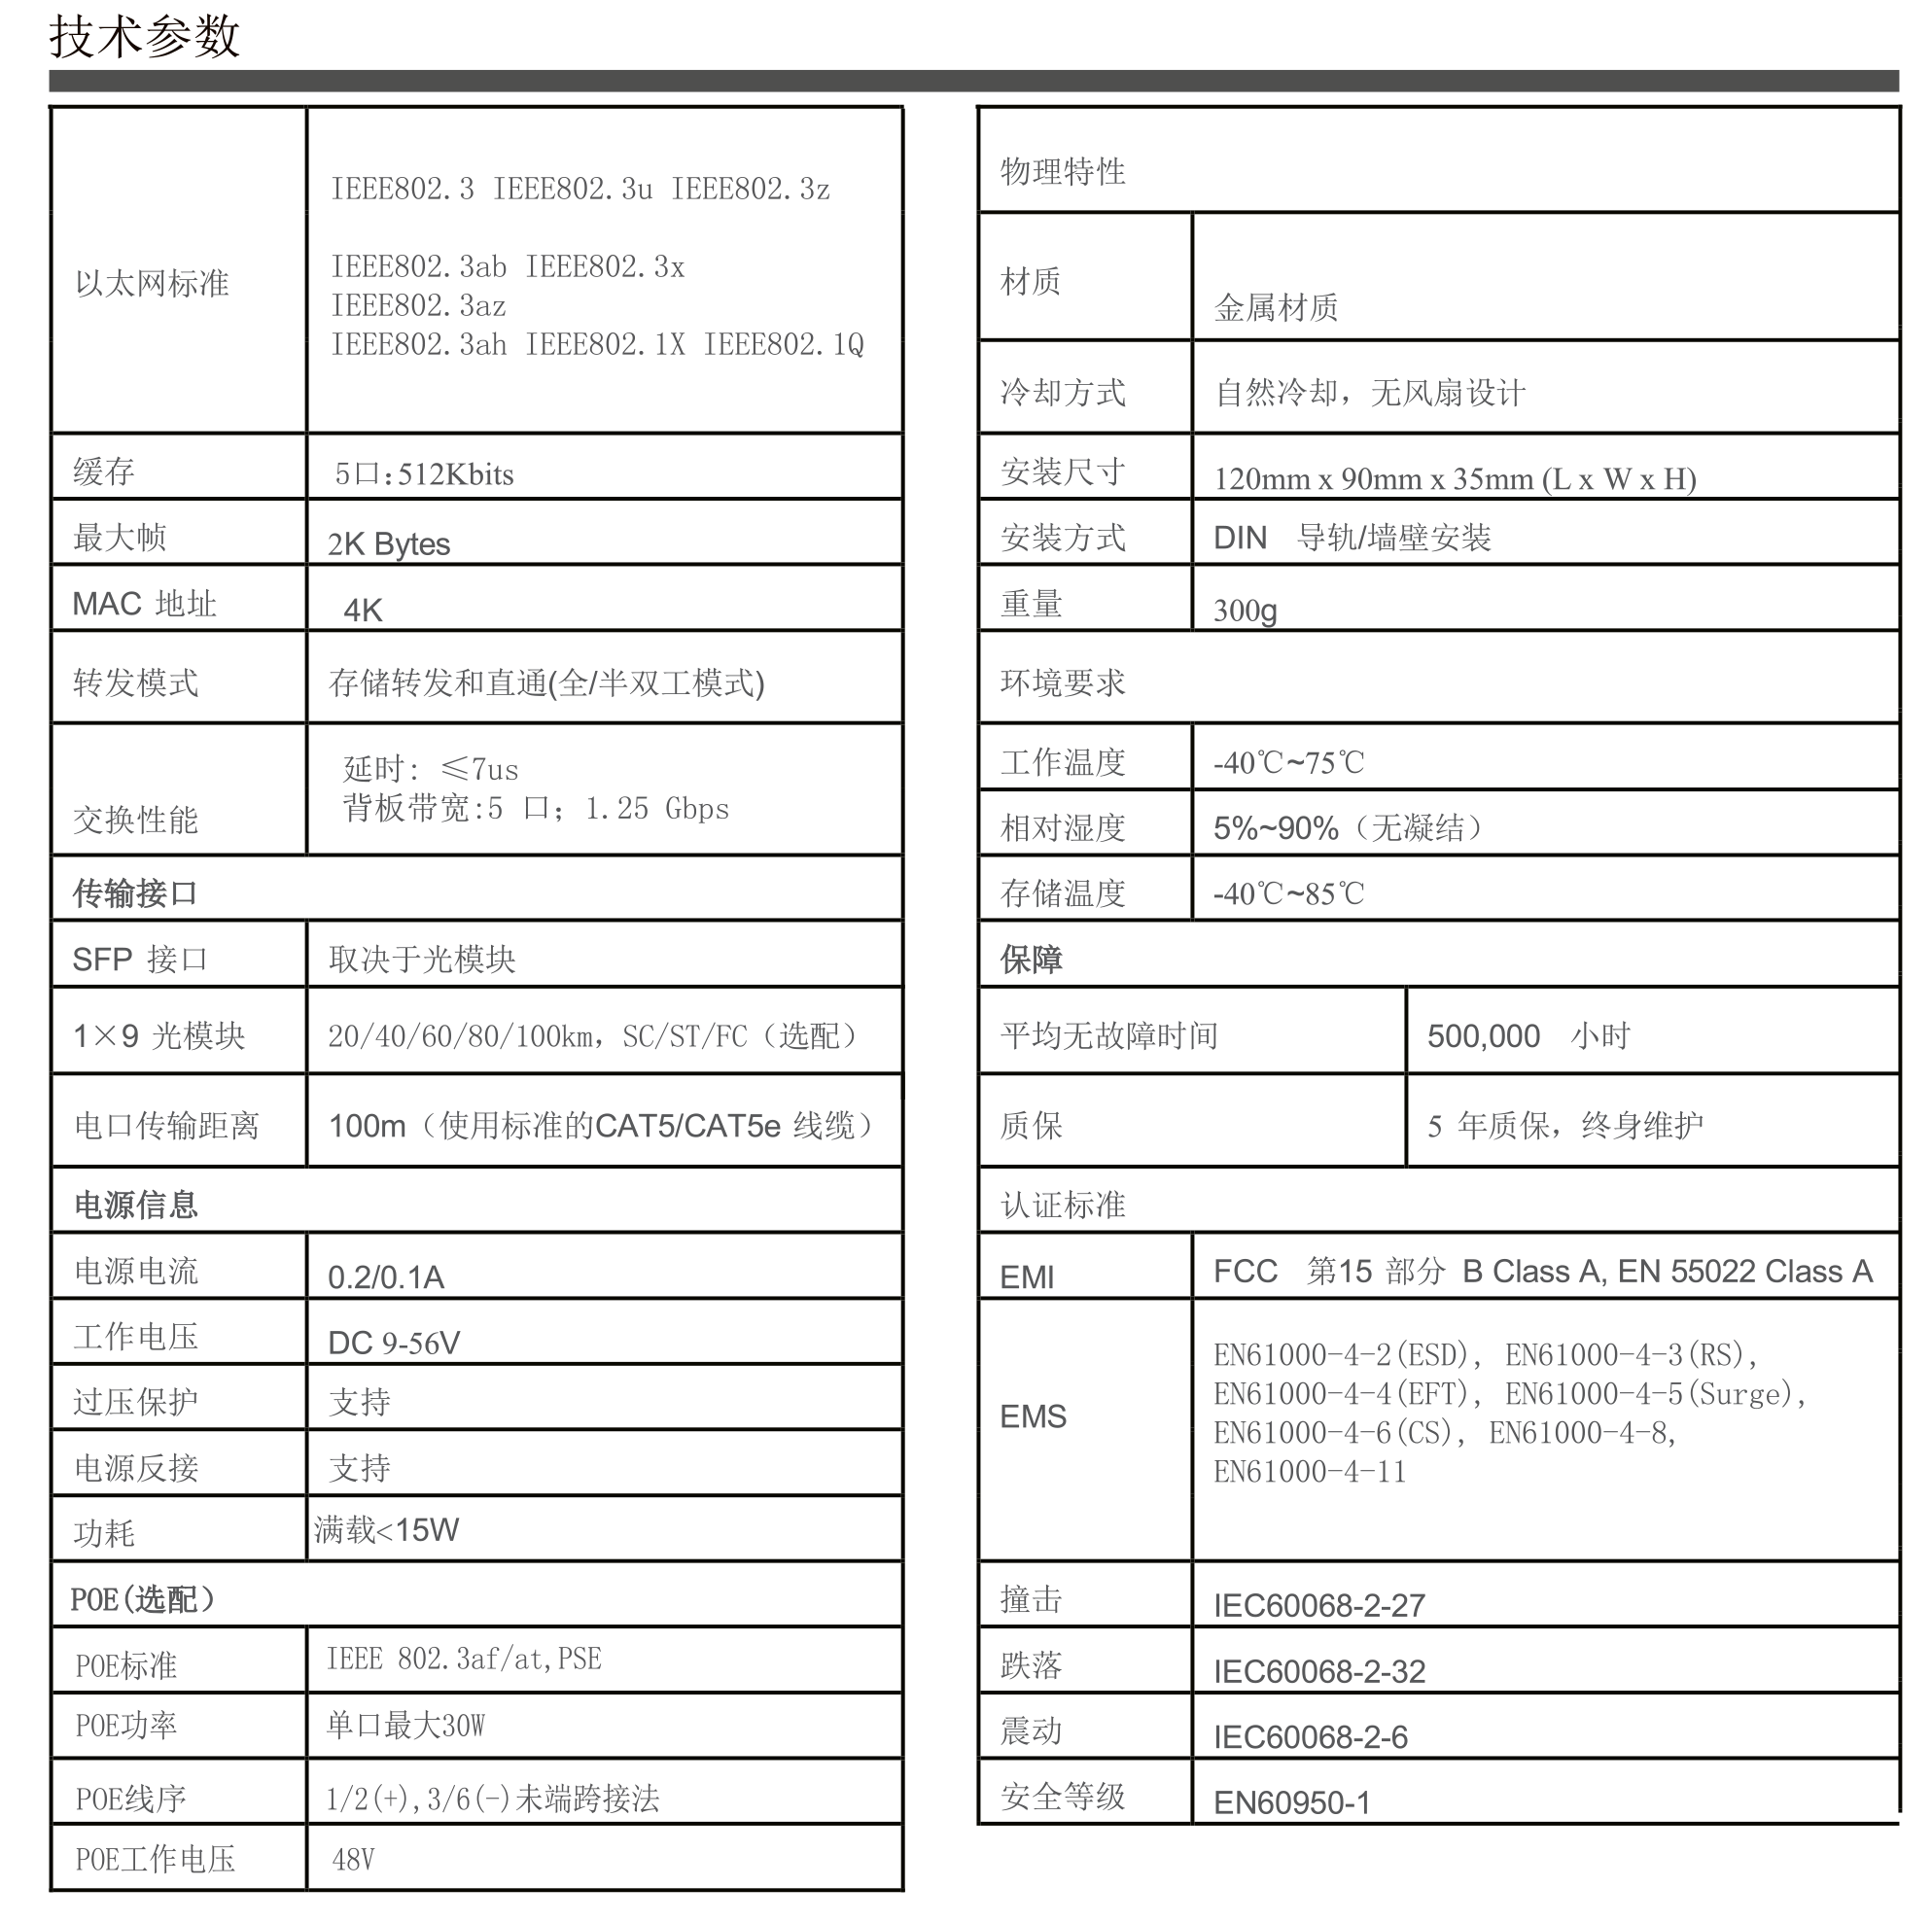This screenshot has width=1932, height=1922.
Task: Select the 电源信息 section header
Action: click(136, 1205)
